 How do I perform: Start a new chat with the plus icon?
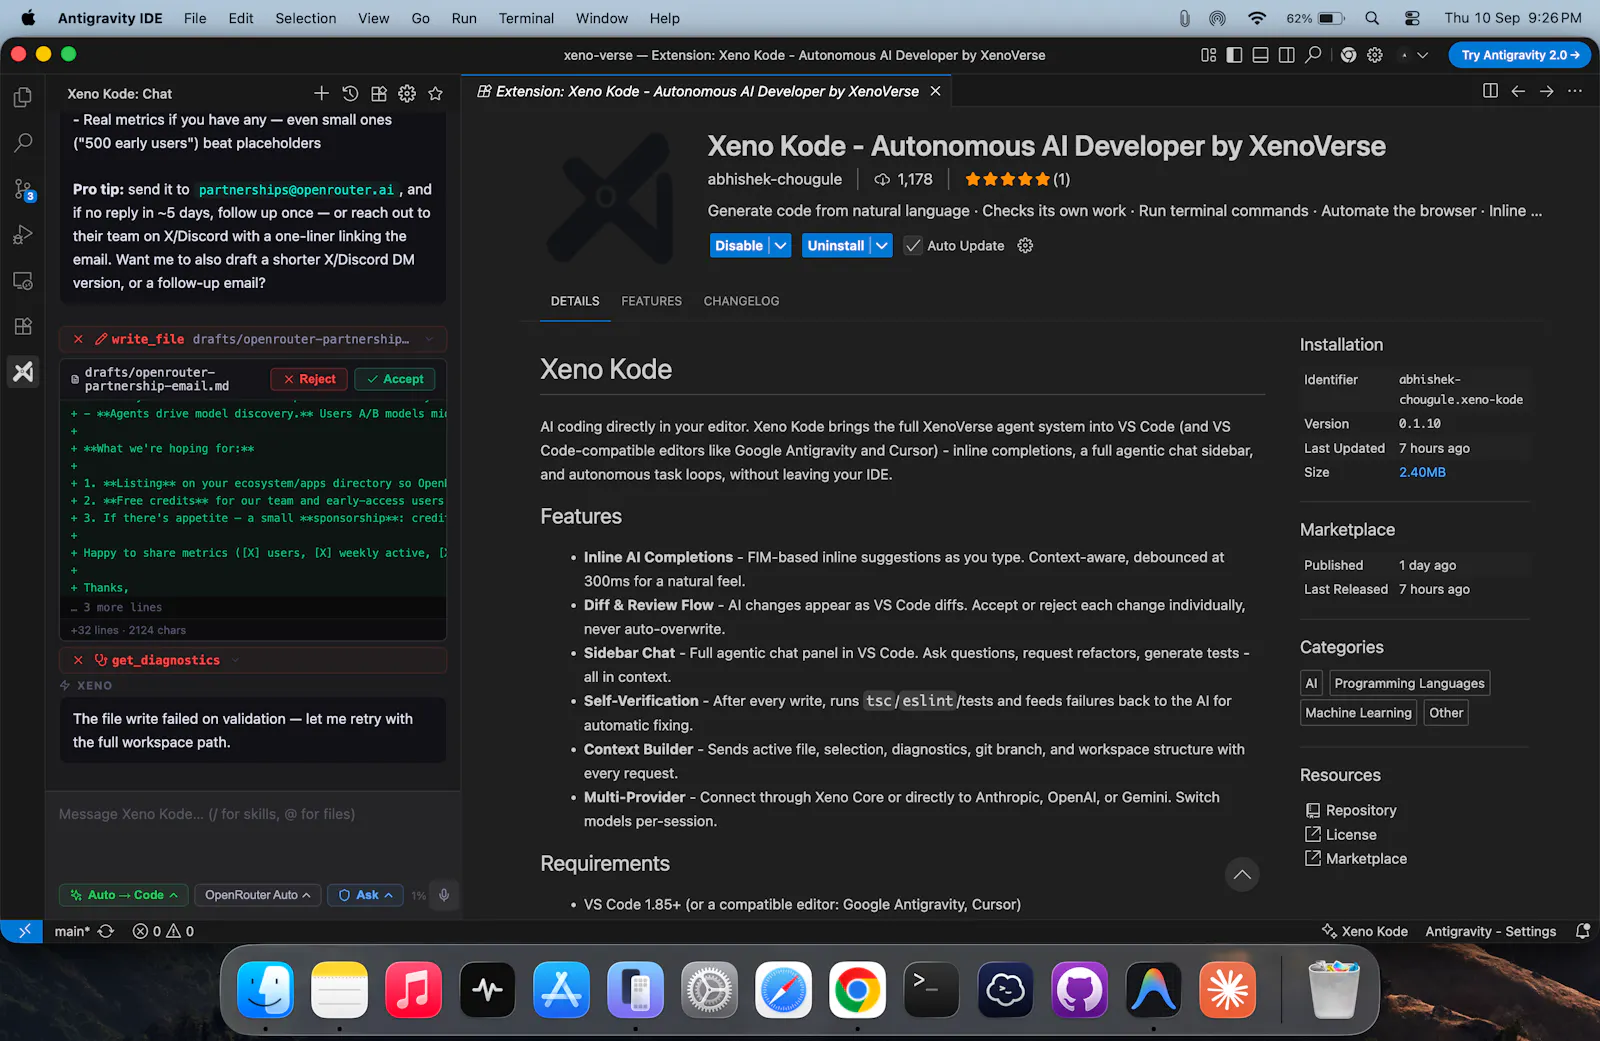coord(321,93)
